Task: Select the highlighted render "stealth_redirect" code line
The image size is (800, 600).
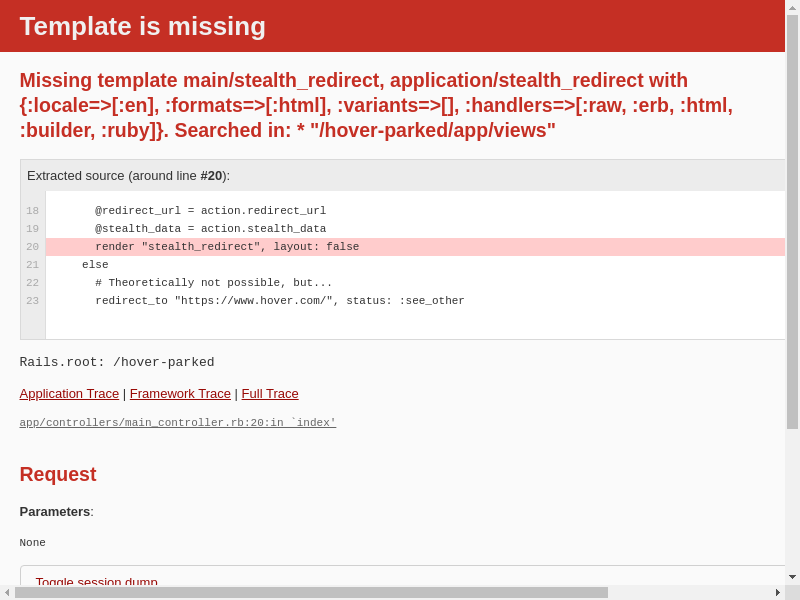Action: pos(227,247)
